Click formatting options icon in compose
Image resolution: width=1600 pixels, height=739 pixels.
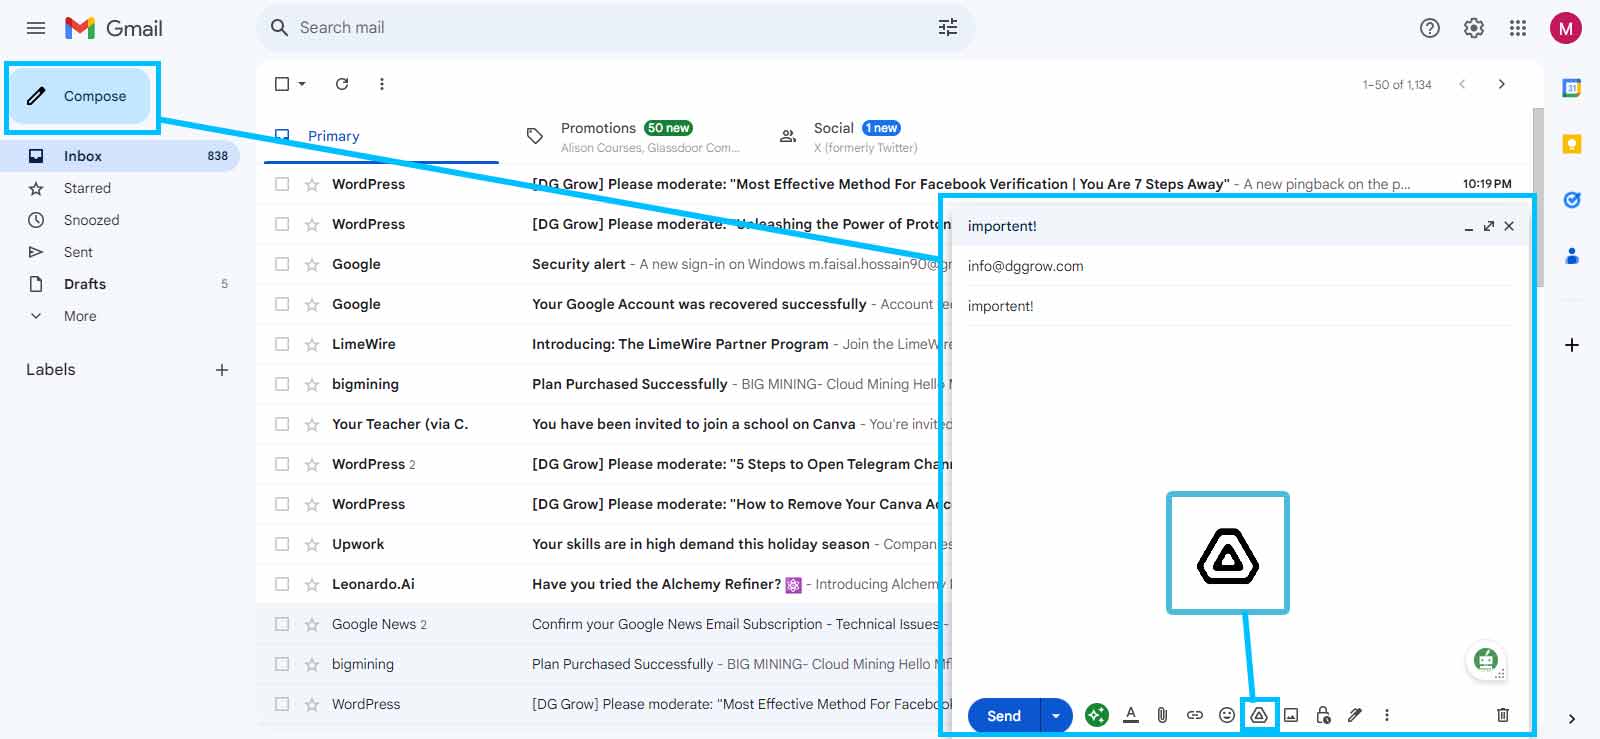point(1131,715)
